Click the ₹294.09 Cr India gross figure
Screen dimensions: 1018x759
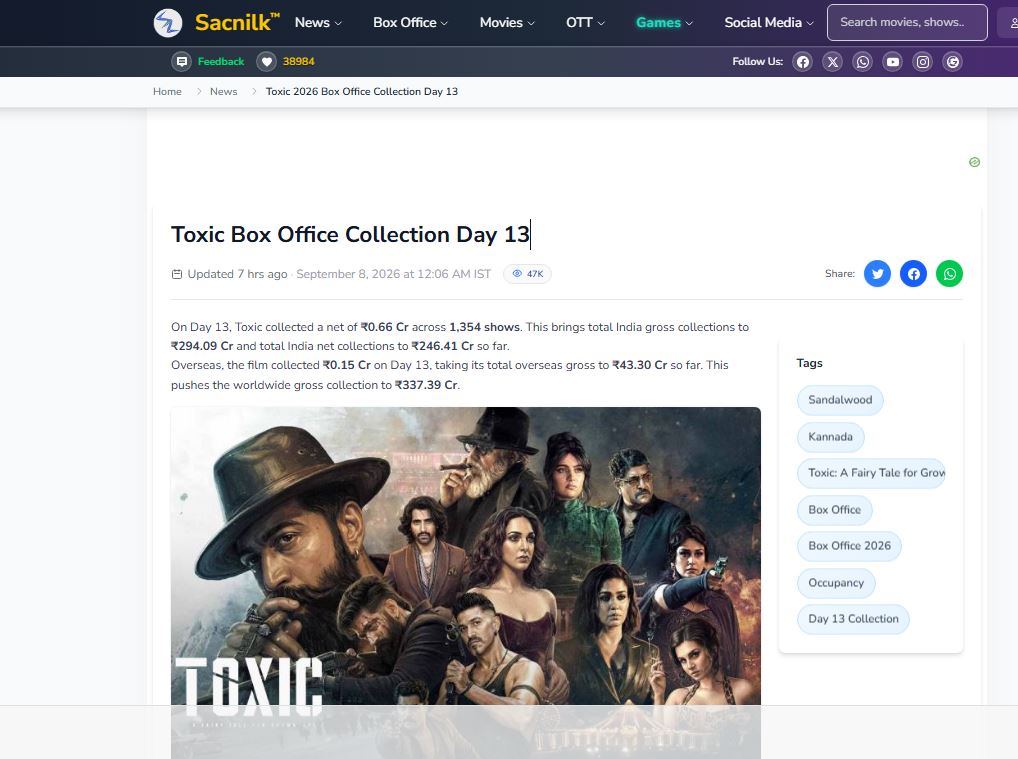click(202, 346)
